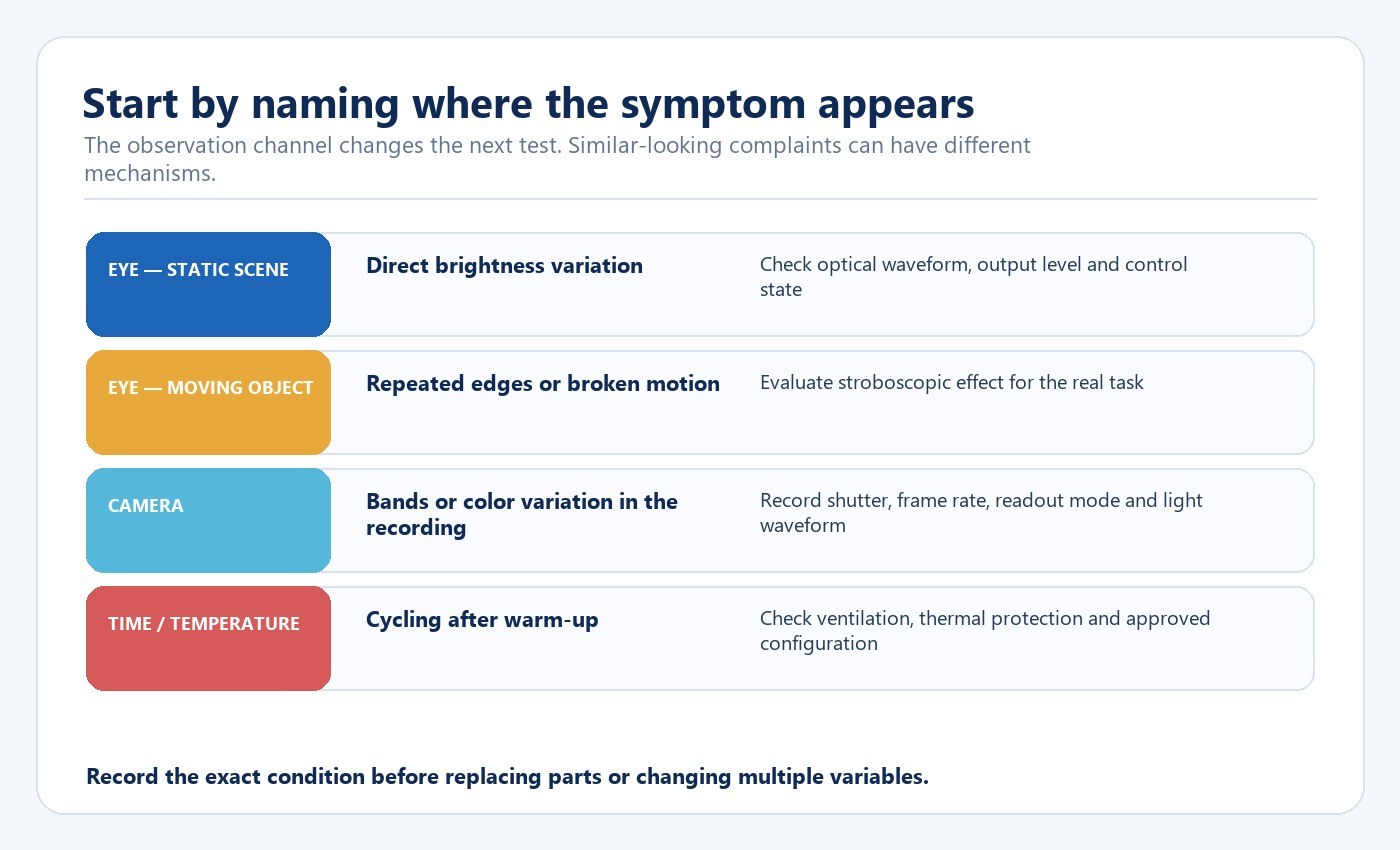The height and width of the screenshot is (850, 1400).
Task: Click 'Check ventilation, thermal protection' description
Action: tap(985, 630)
